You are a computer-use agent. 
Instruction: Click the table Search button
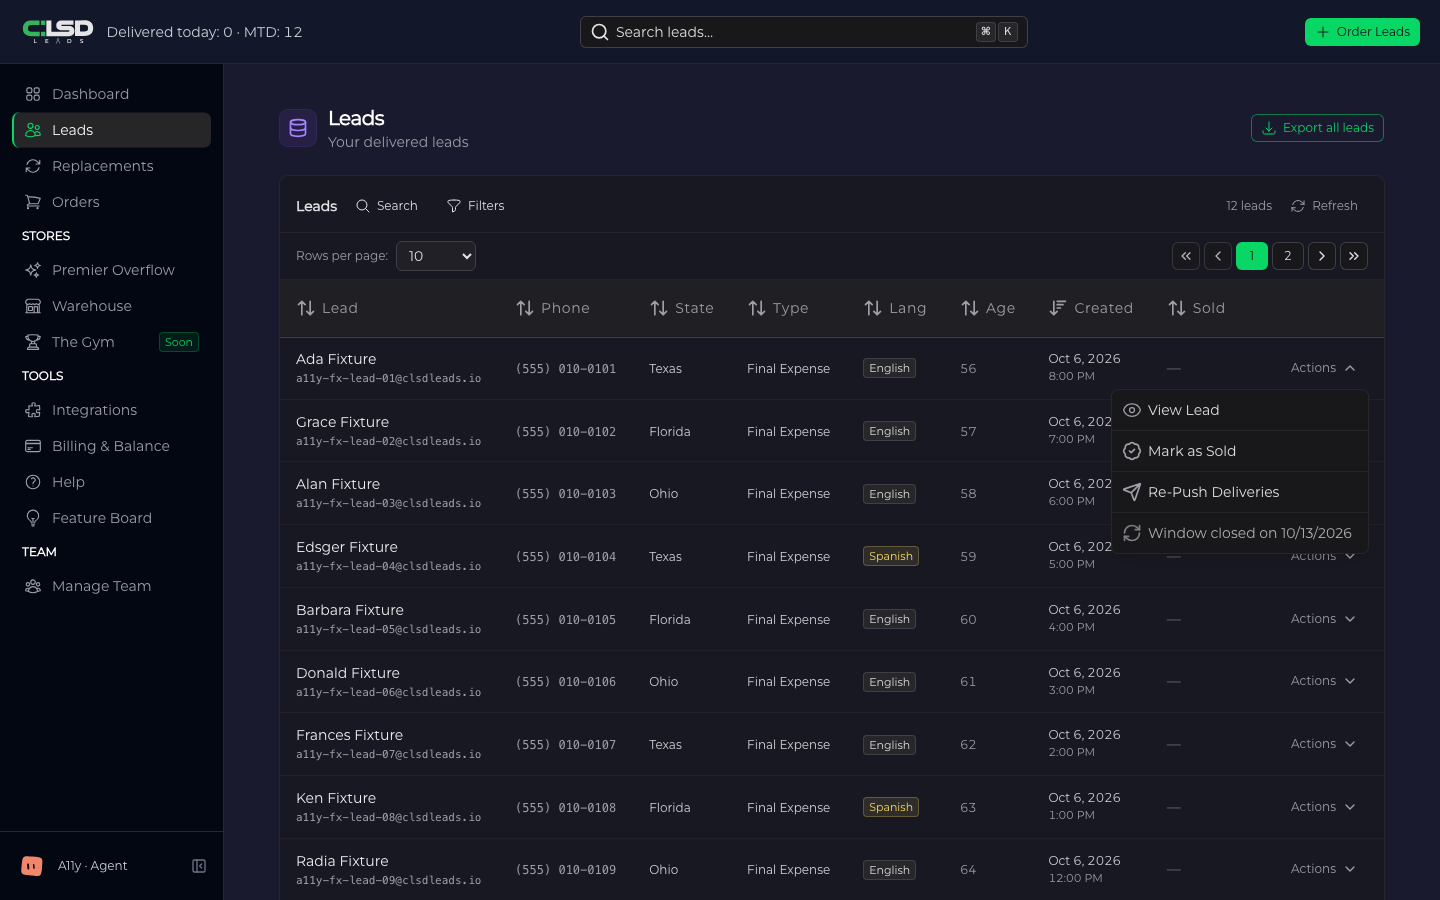(x=387, y=206)
